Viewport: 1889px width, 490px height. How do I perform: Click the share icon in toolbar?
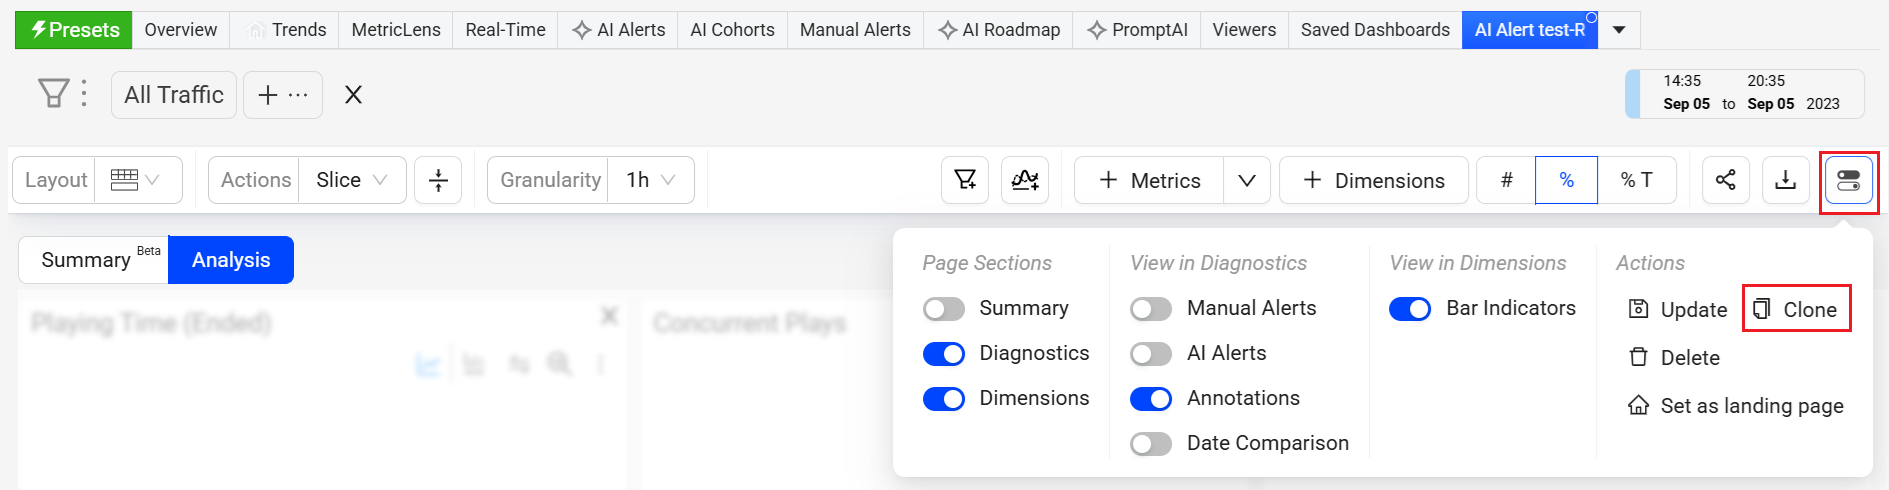1725,180
